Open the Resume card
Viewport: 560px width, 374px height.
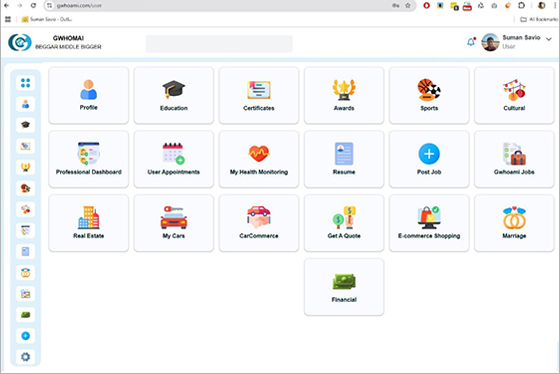point(344,159)
